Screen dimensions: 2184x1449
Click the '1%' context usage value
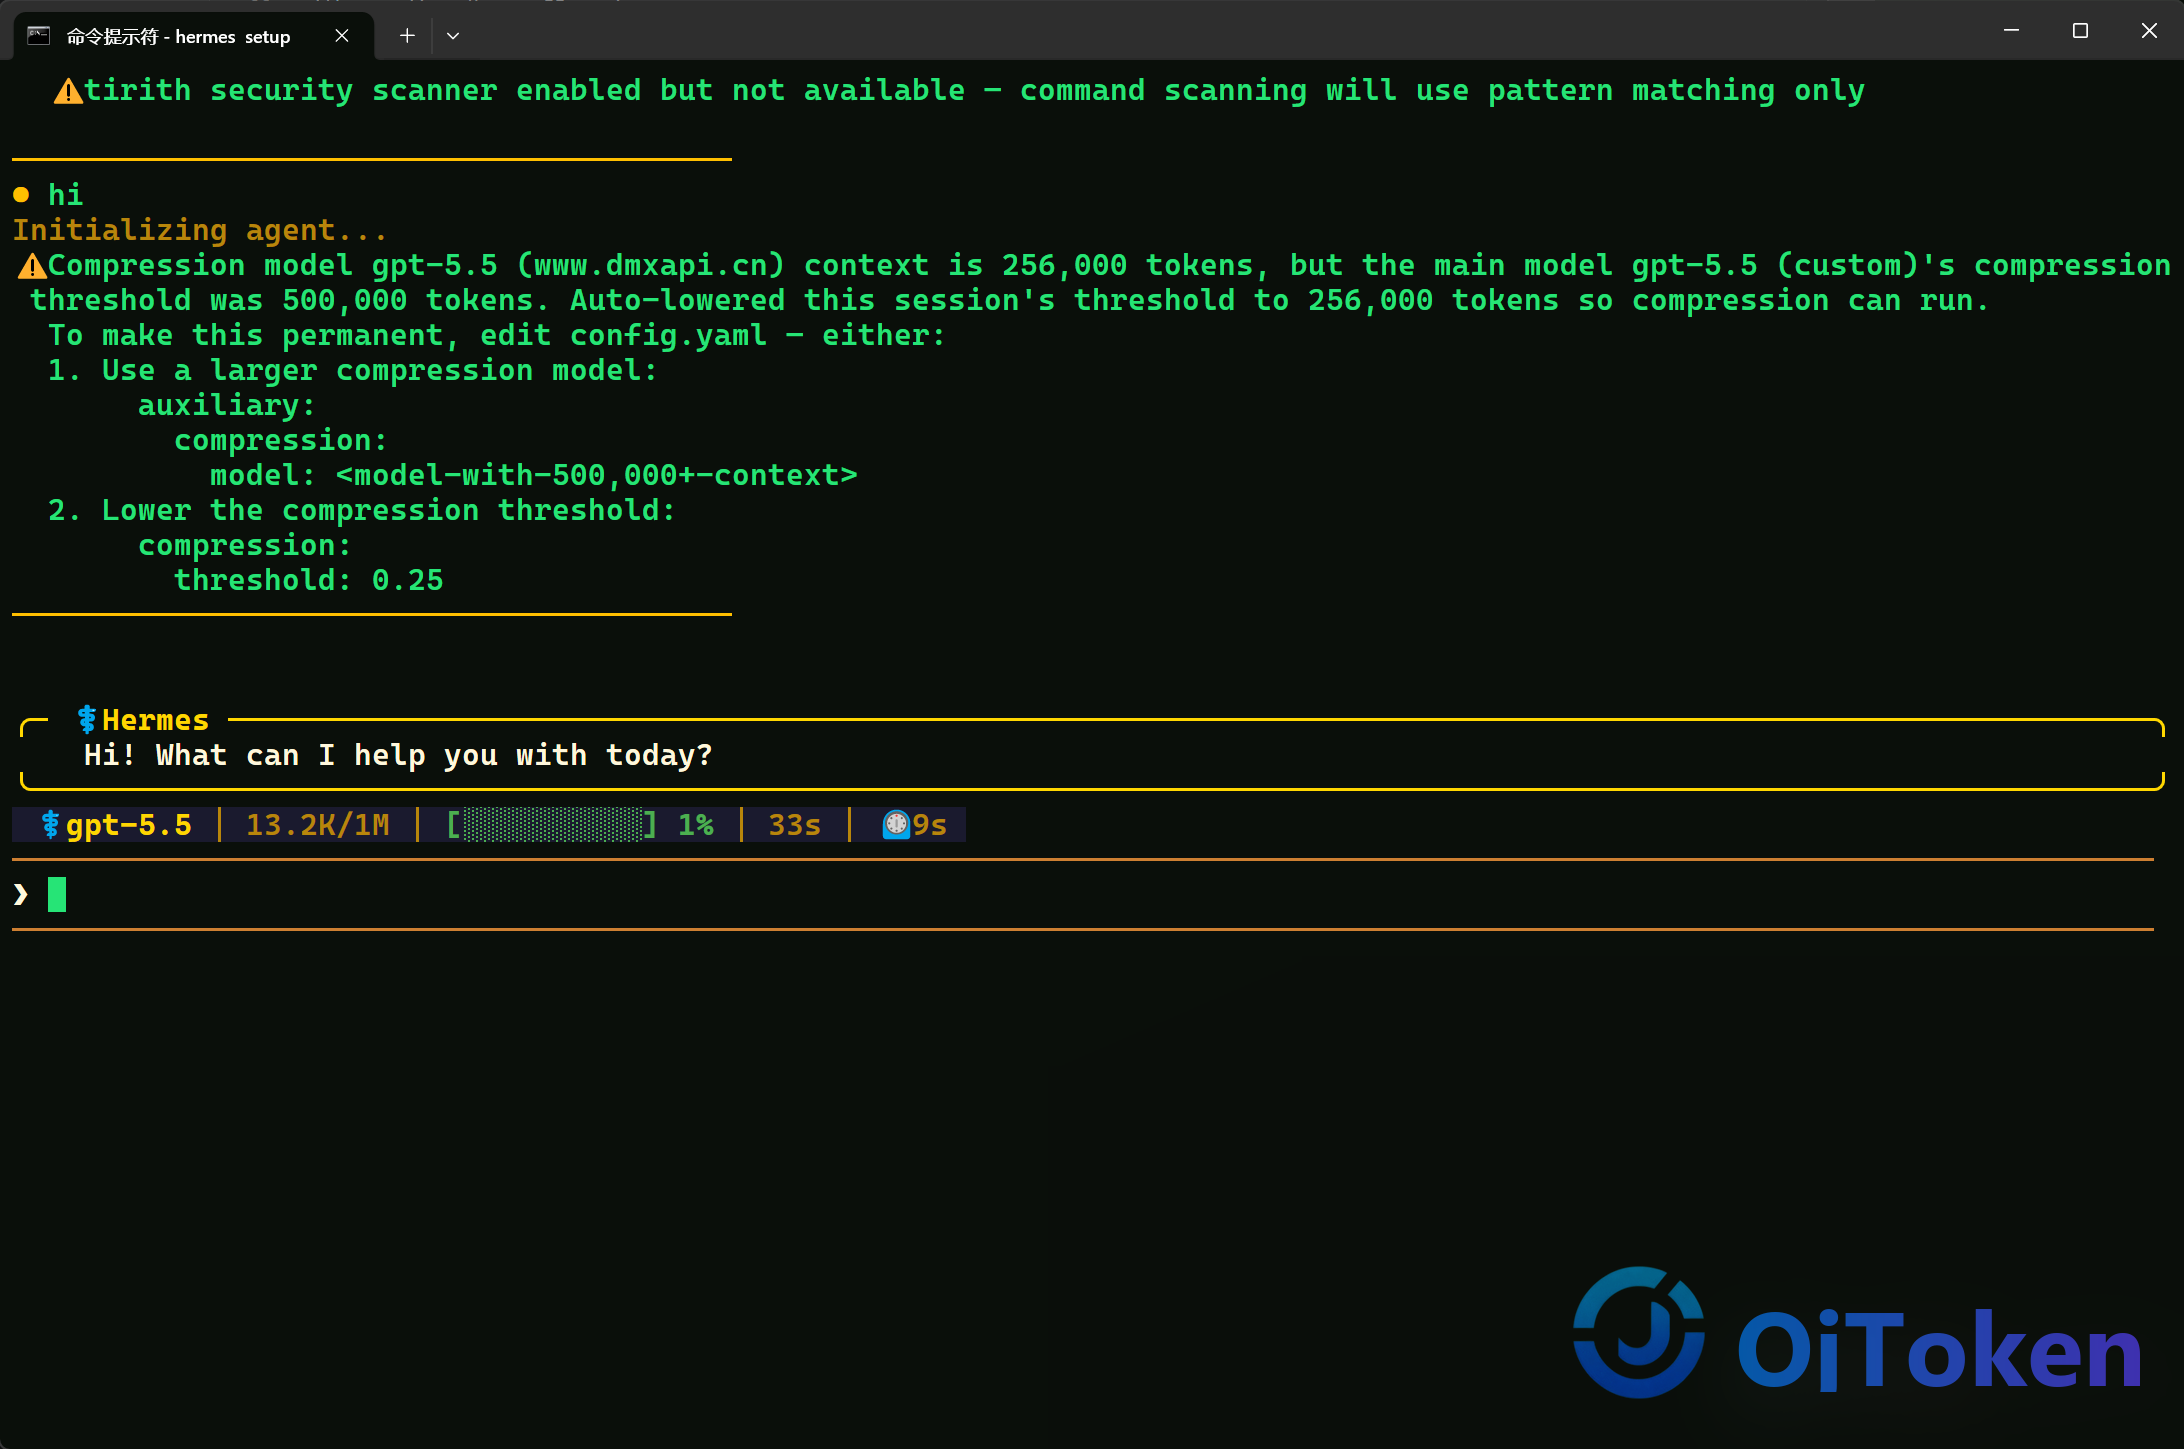coord(696,825)
